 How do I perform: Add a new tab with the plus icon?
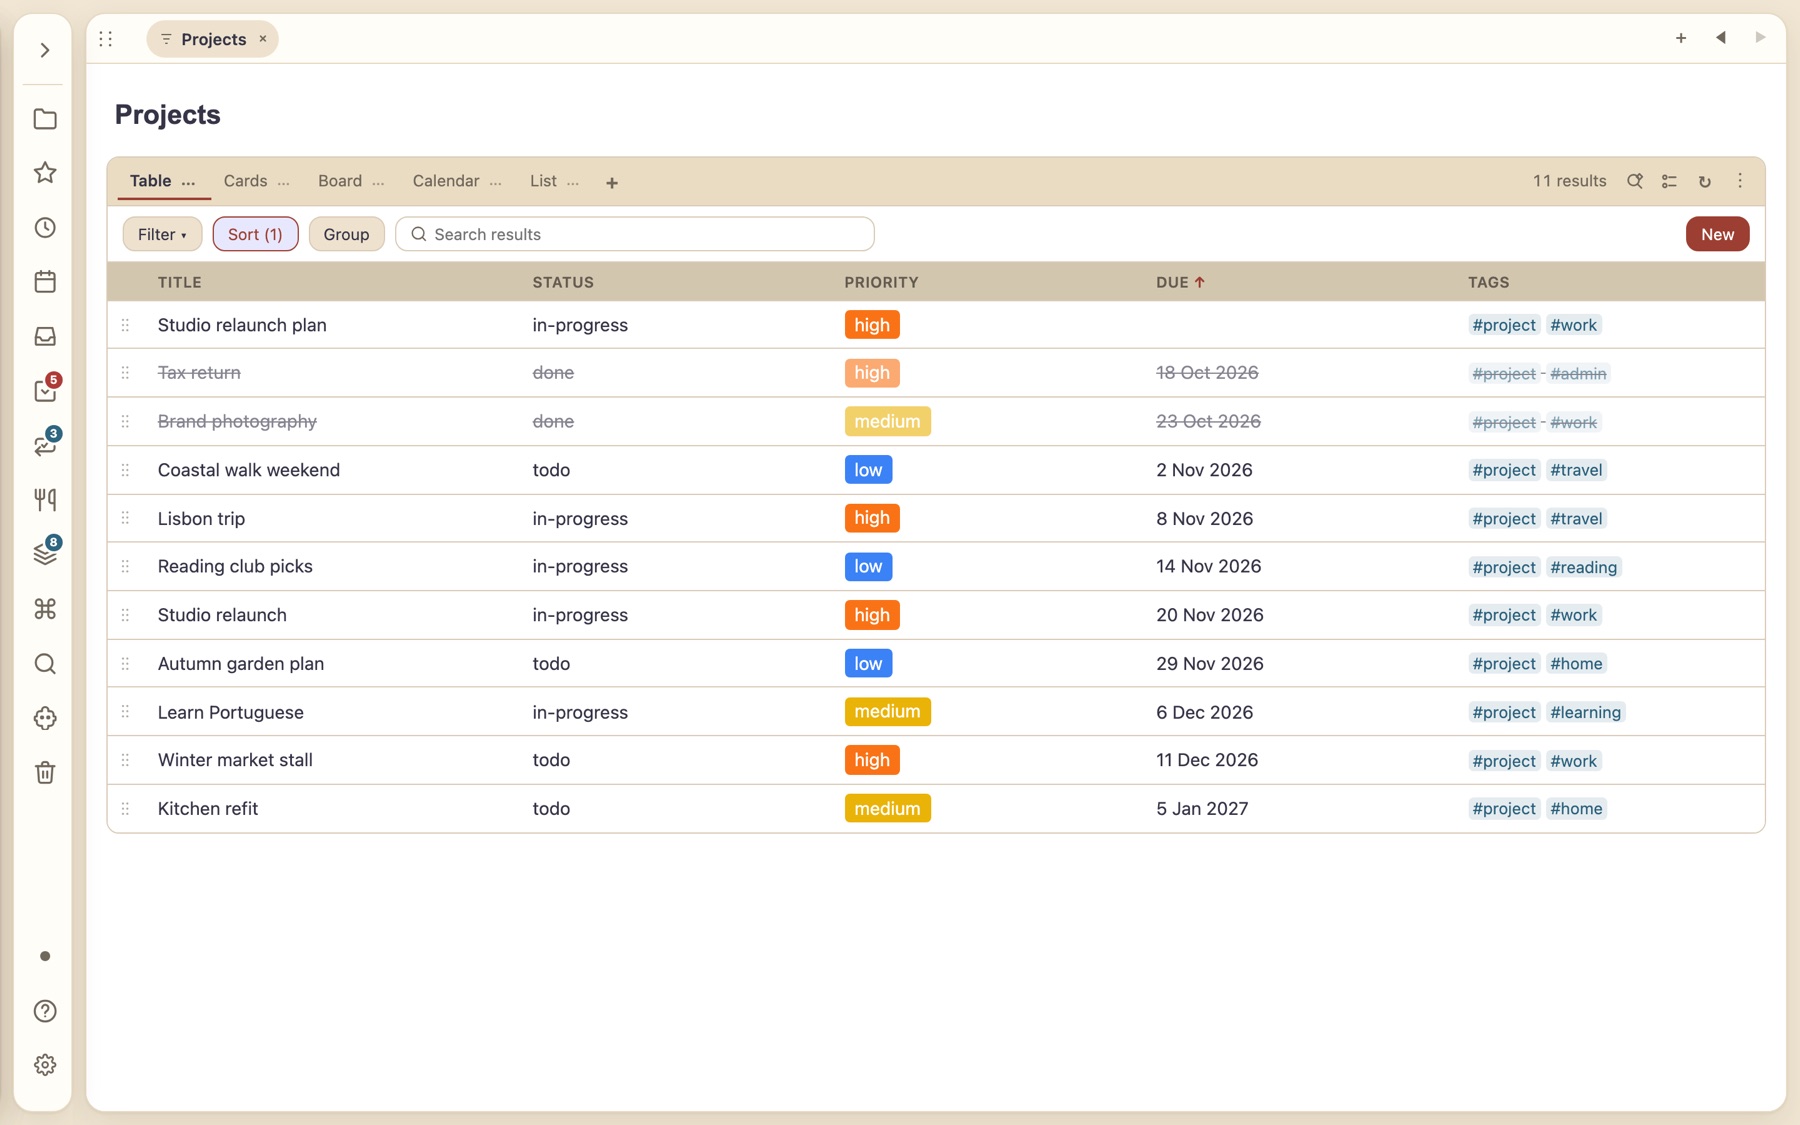point(1681,38)
